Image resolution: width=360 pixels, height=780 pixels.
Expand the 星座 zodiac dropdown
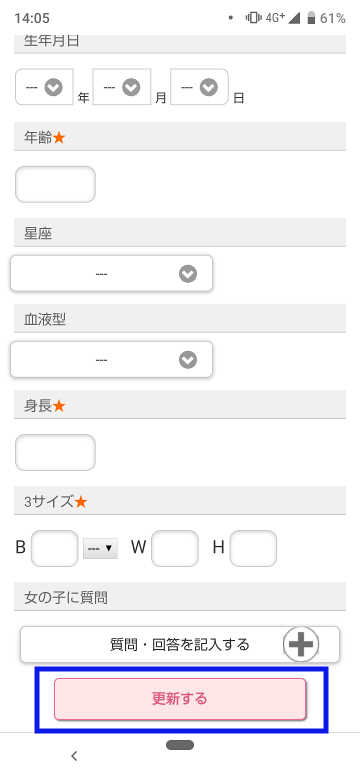pyautogui.click(x=111, y=273)
